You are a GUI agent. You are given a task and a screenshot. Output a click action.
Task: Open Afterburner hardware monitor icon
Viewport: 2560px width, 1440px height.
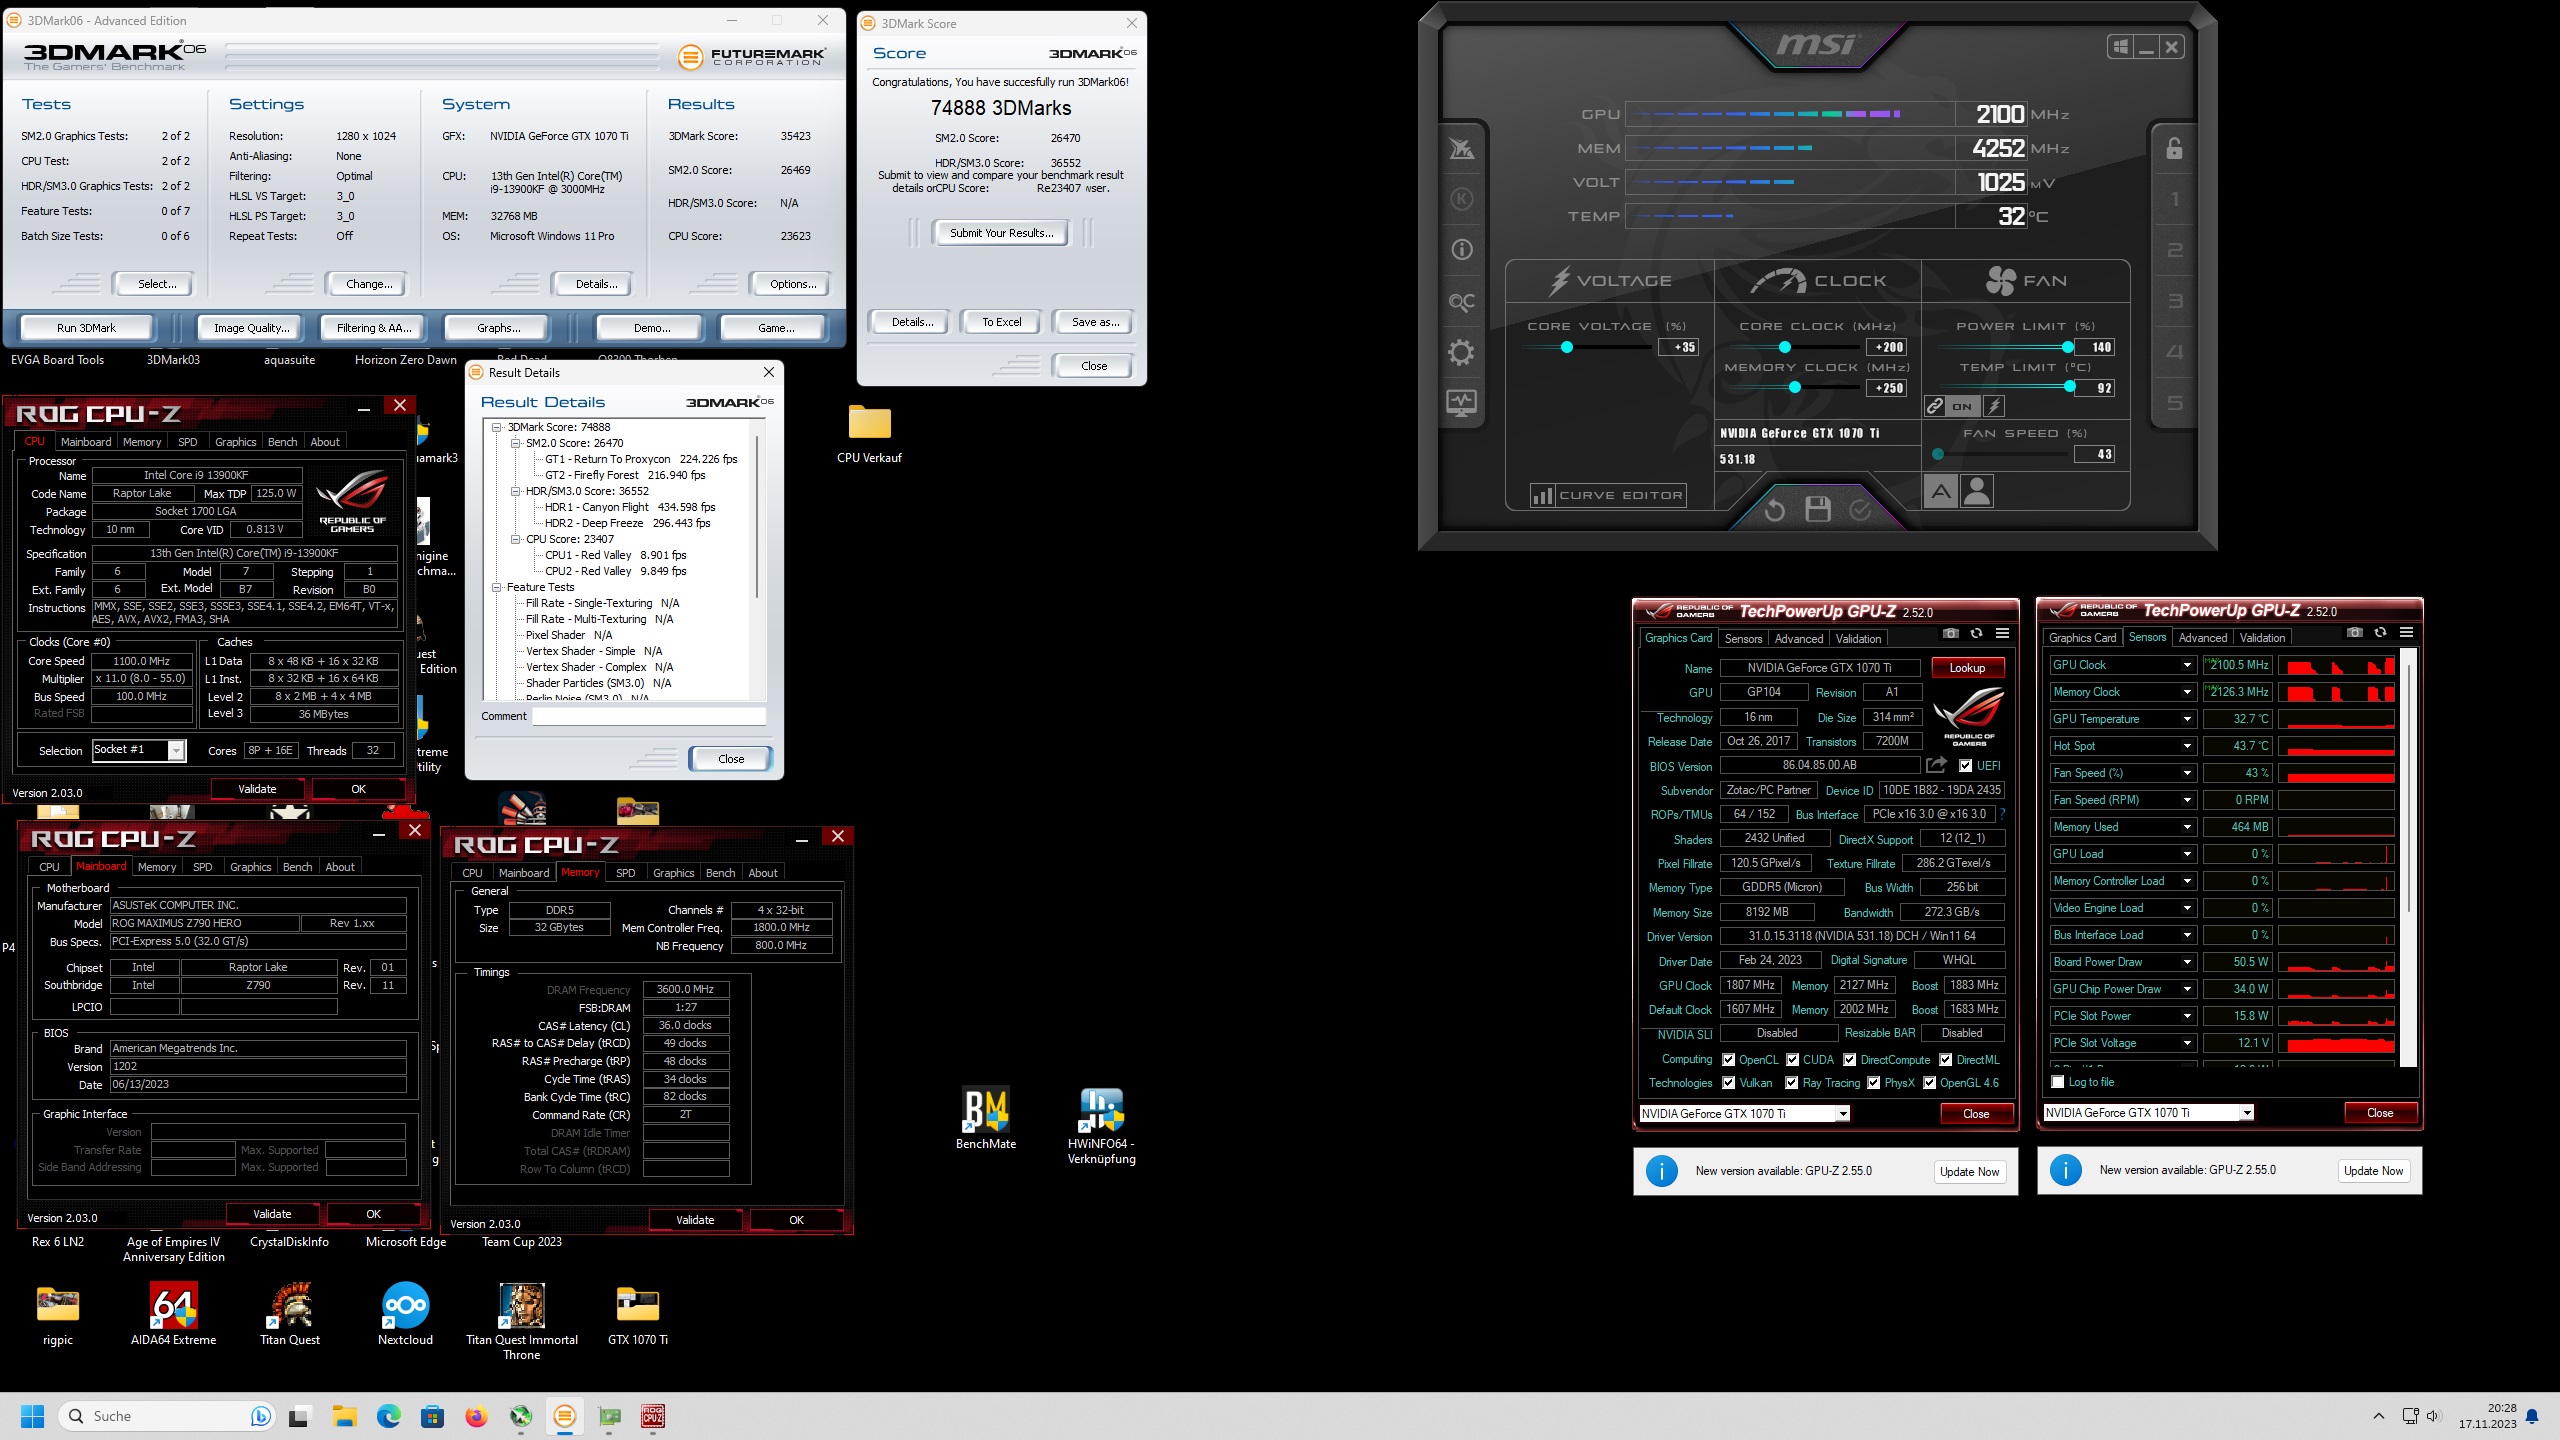(1461, 403)
